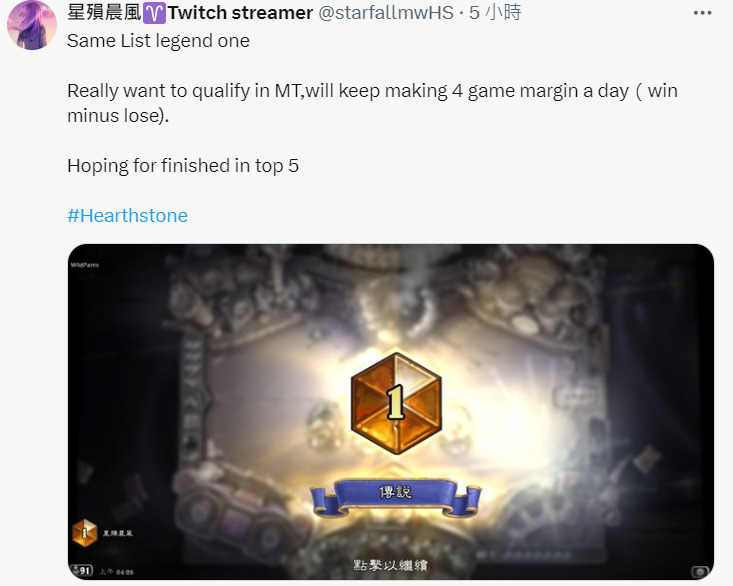Click the in-game settings gear icon
This screenshot has width=733, height=586.
coord(700,572)
